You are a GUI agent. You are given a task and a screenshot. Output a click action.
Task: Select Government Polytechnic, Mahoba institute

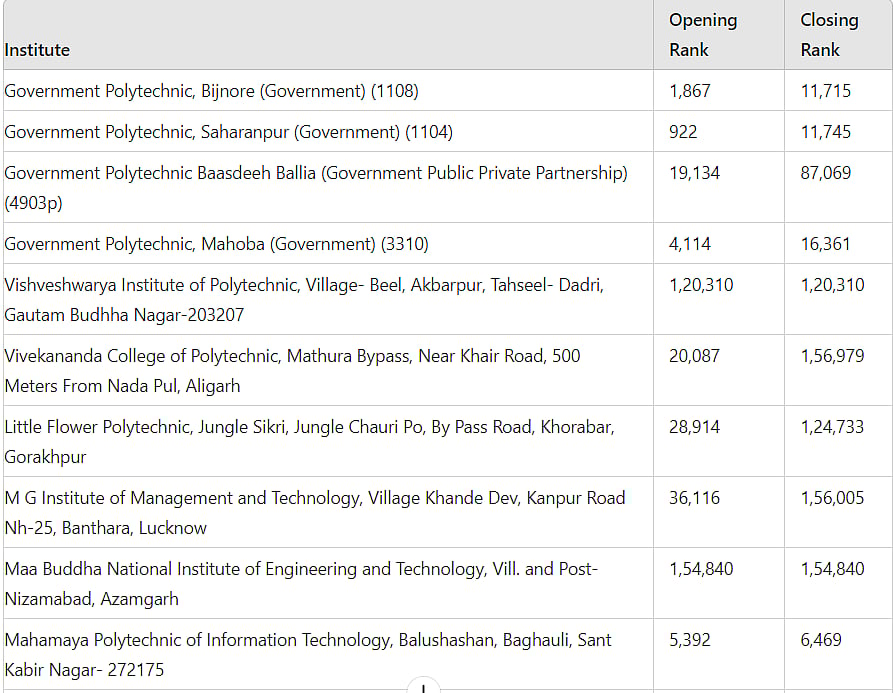pos(216,244)
